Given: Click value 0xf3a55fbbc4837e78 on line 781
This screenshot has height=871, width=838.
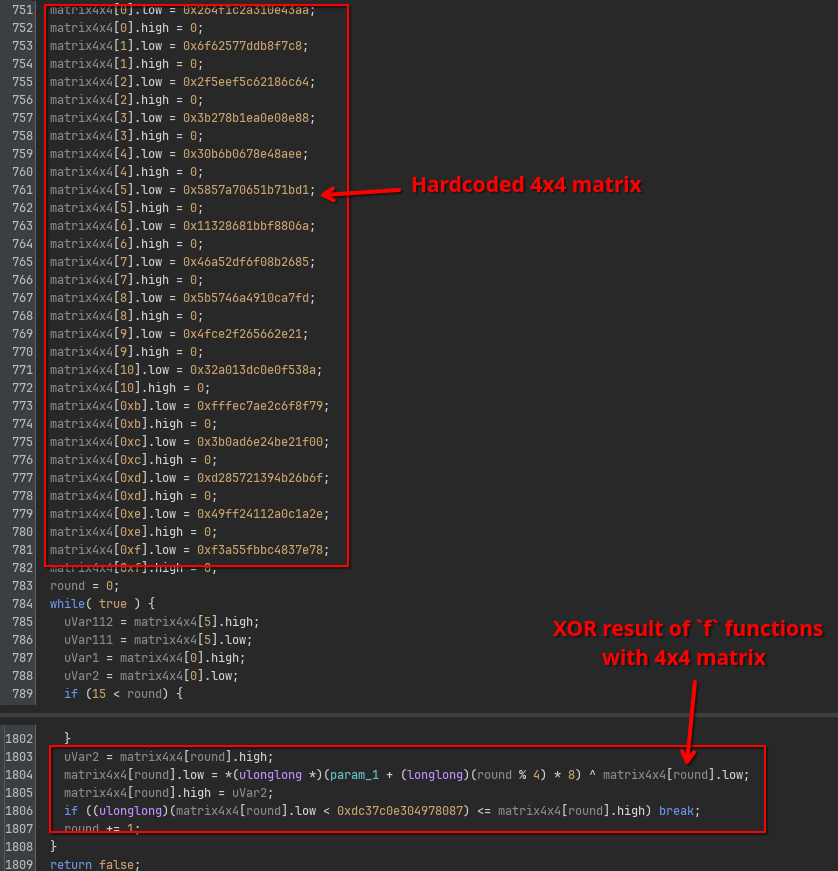Looking at the screenshot, I should pyautogui.click(x=256, y=550).
